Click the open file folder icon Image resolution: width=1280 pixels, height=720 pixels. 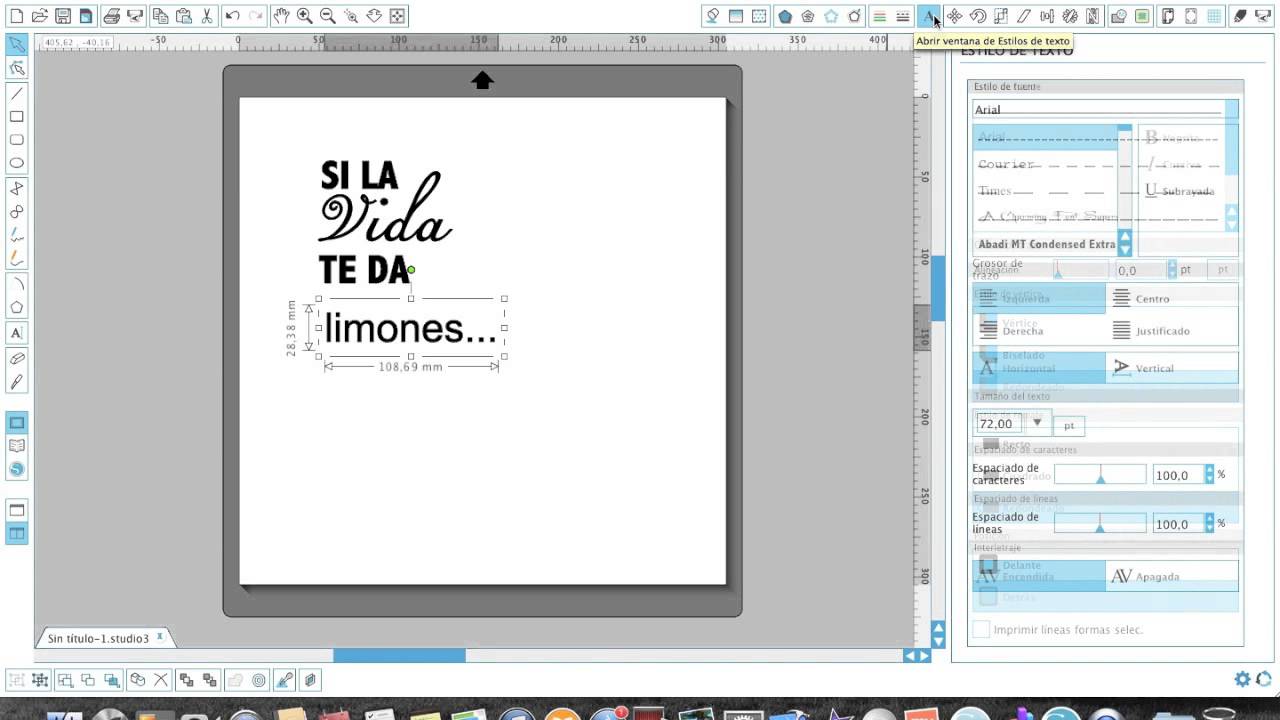pos(39,16)
